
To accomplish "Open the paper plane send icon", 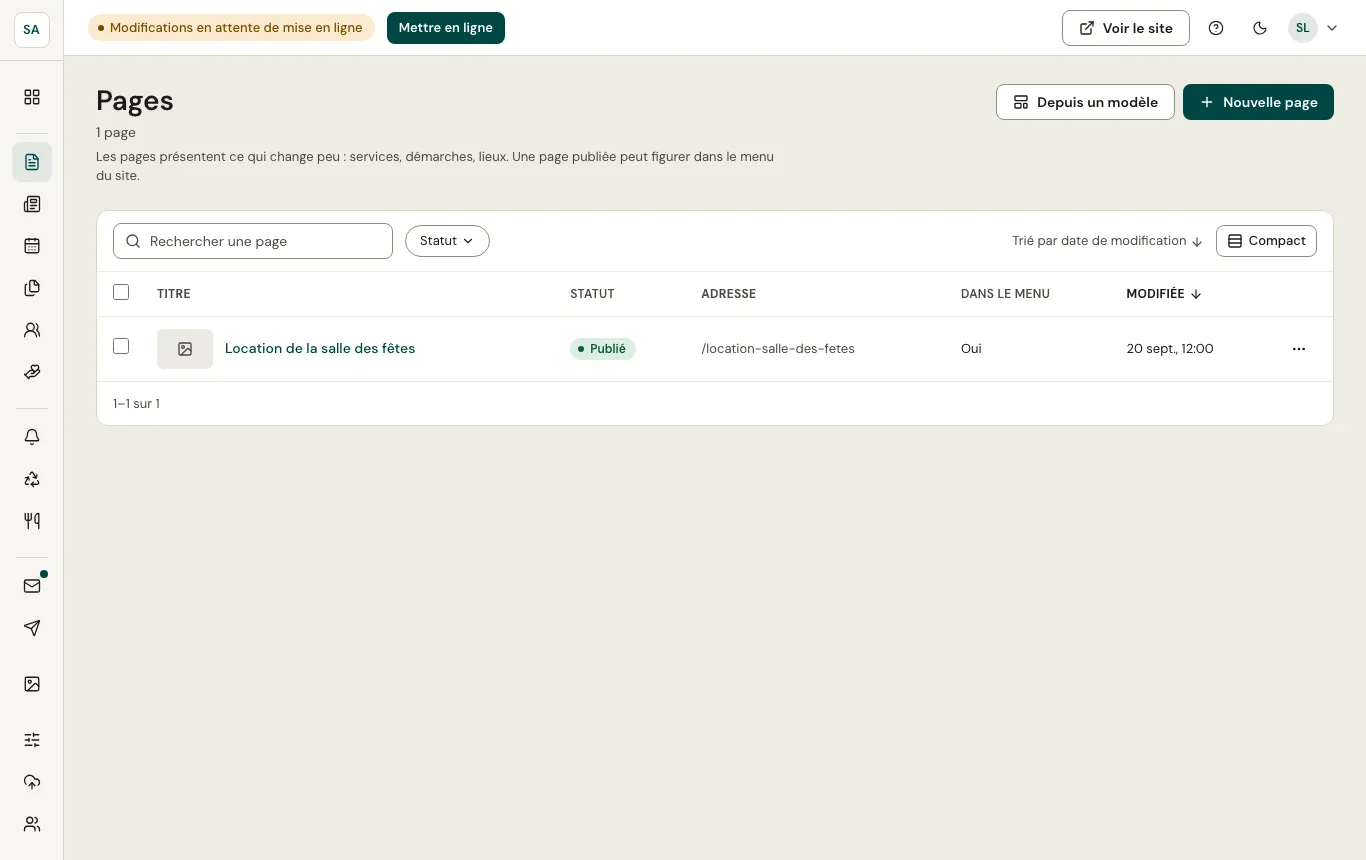I will tap(32, 628).
